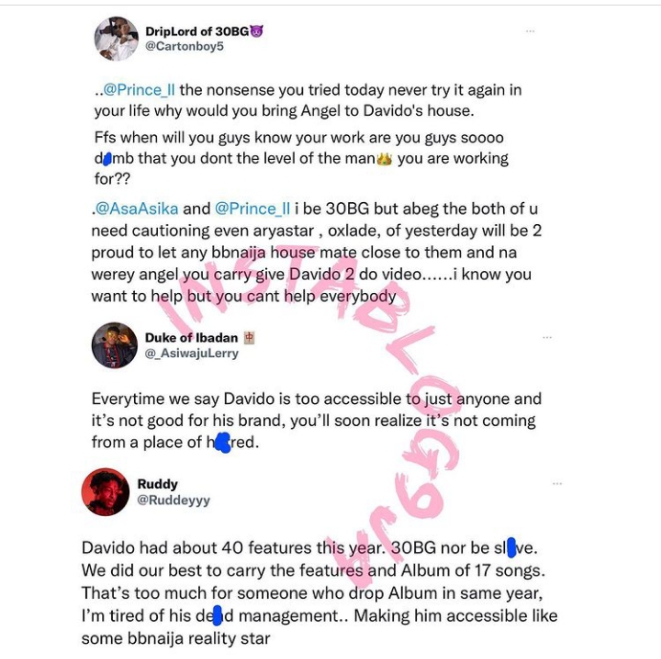Click the purple devil emoji beside DripLord's name
This screenshot has width=661, height=659.
pyautogui.click(x=257, y=31)
